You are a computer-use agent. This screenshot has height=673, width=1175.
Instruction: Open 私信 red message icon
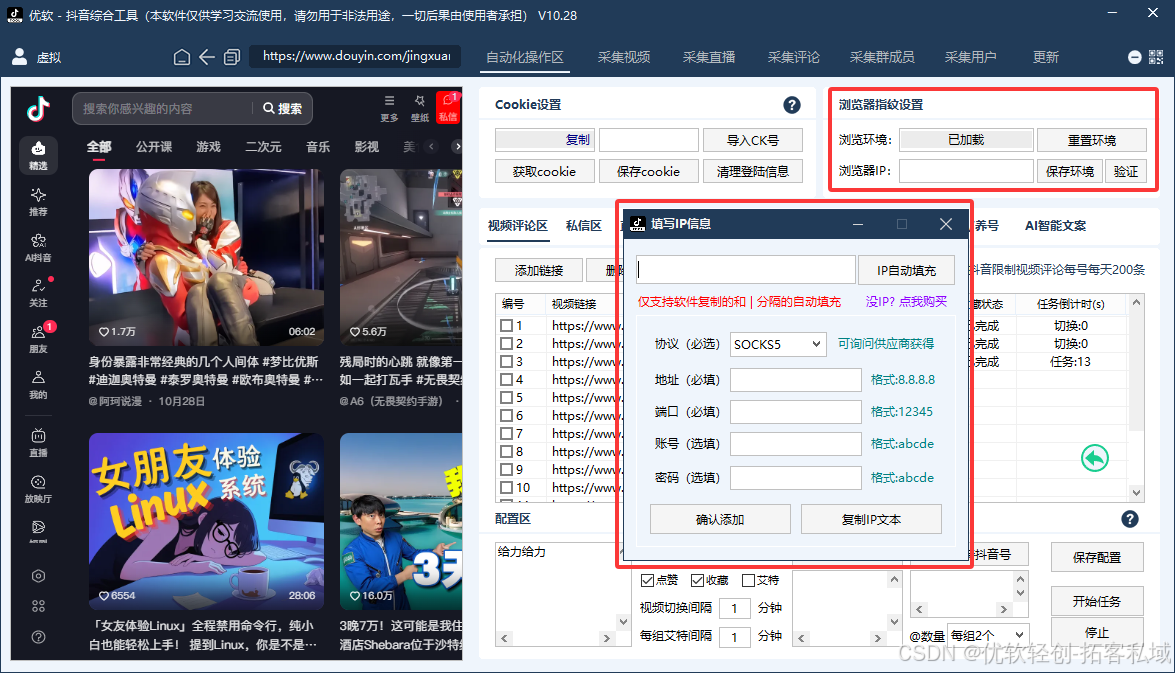click(448, 107)
